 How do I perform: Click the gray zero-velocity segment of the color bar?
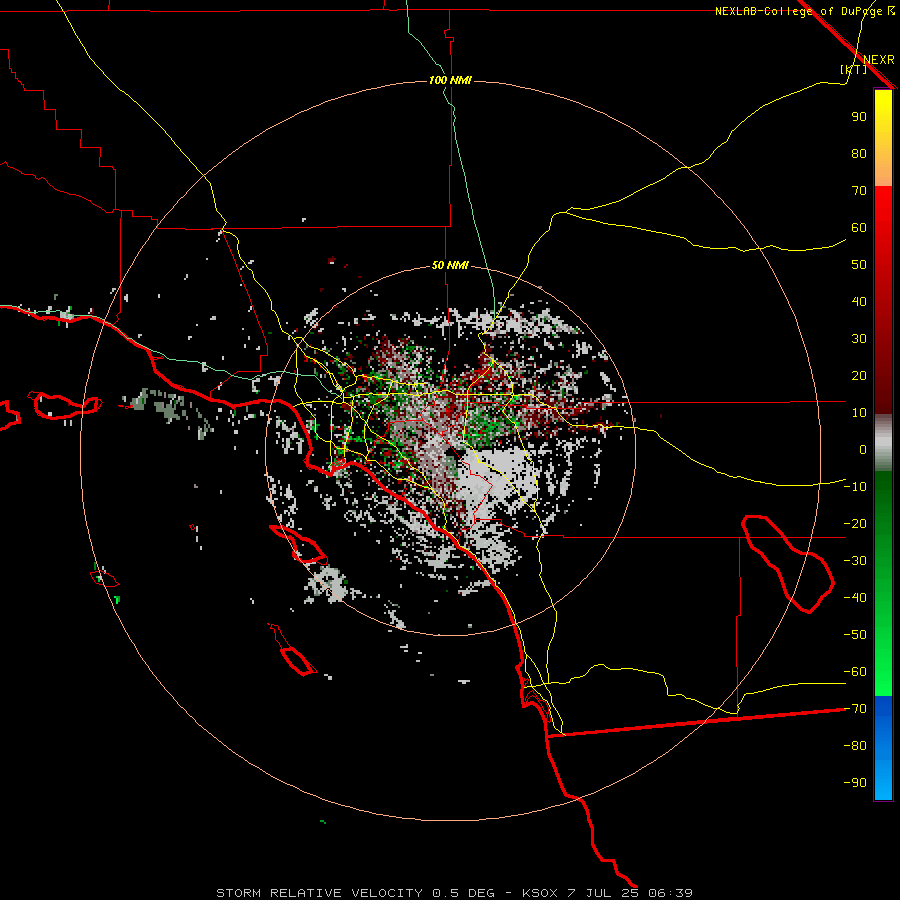click(x=883, y=443)
